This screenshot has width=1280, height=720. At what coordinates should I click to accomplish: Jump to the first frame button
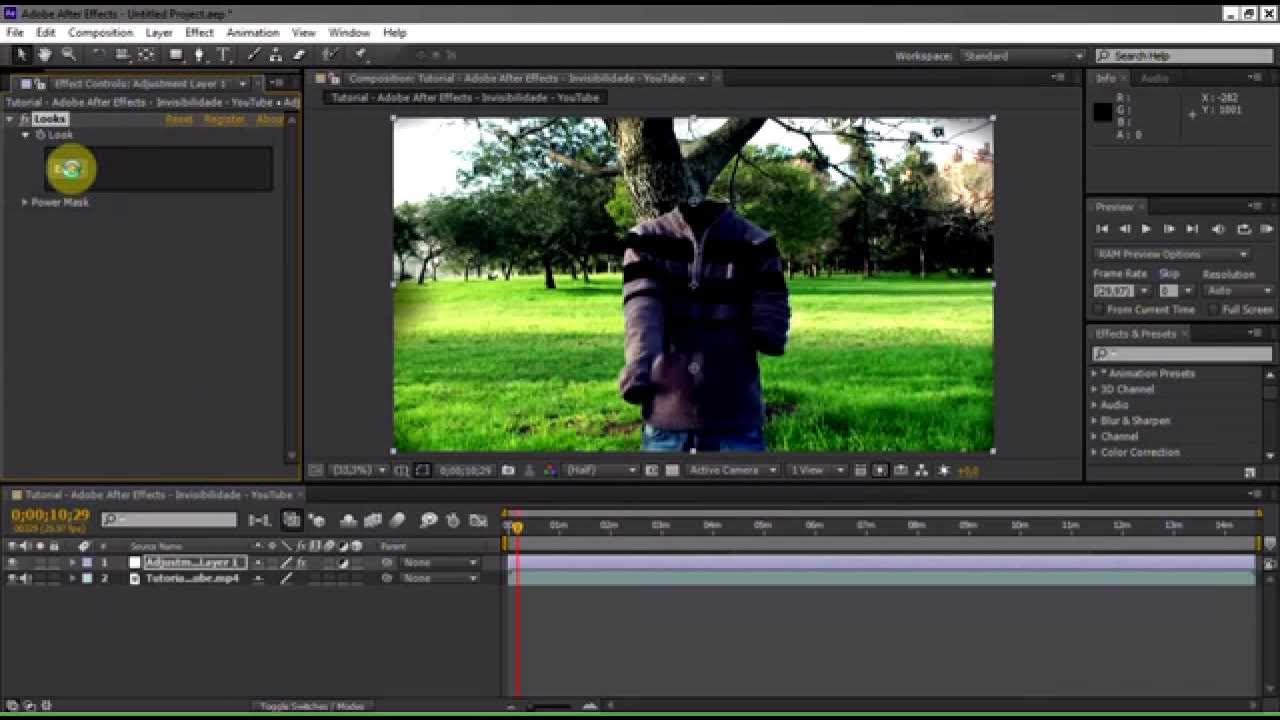point(1102,230)
